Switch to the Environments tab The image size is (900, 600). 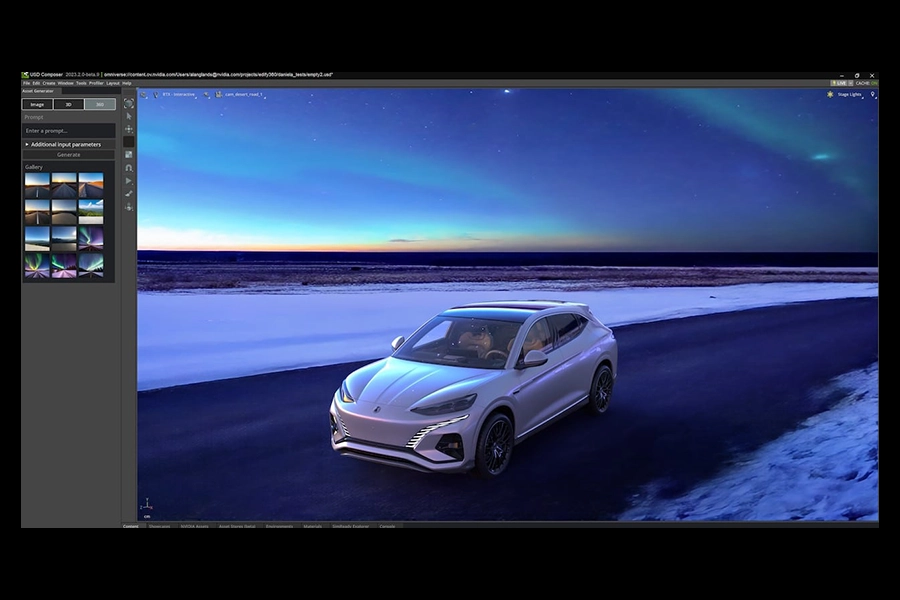[x=280, y=525]
